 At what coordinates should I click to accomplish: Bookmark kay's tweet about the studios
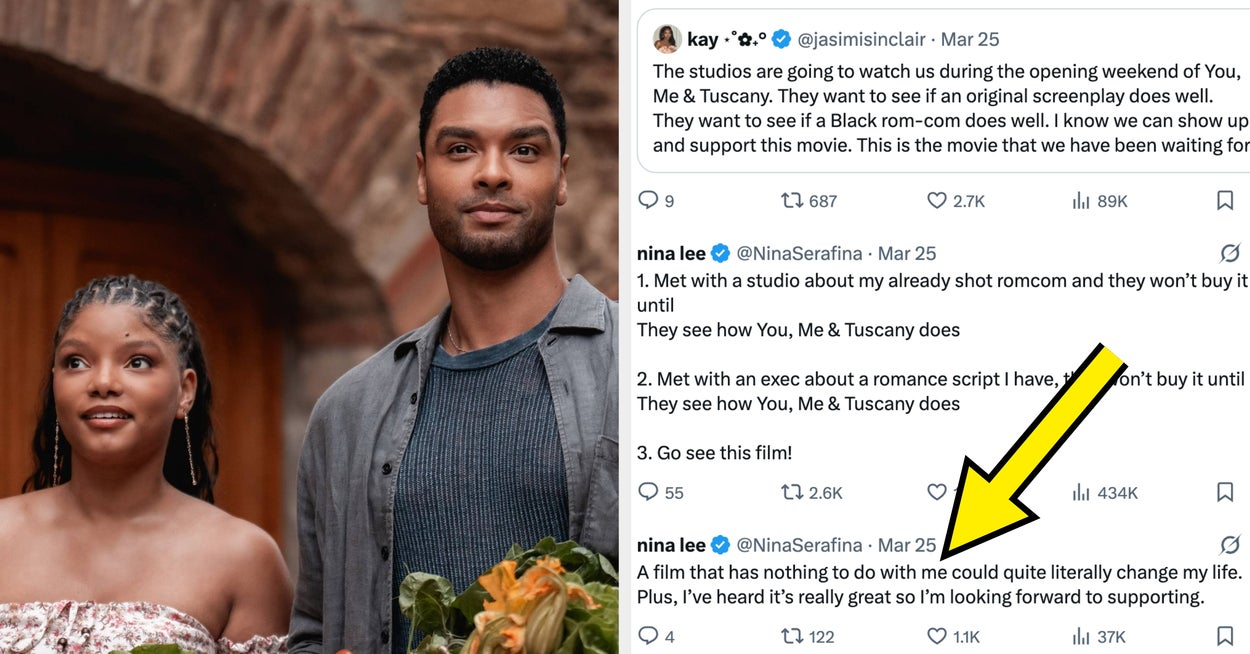(x=1225, y=201)
